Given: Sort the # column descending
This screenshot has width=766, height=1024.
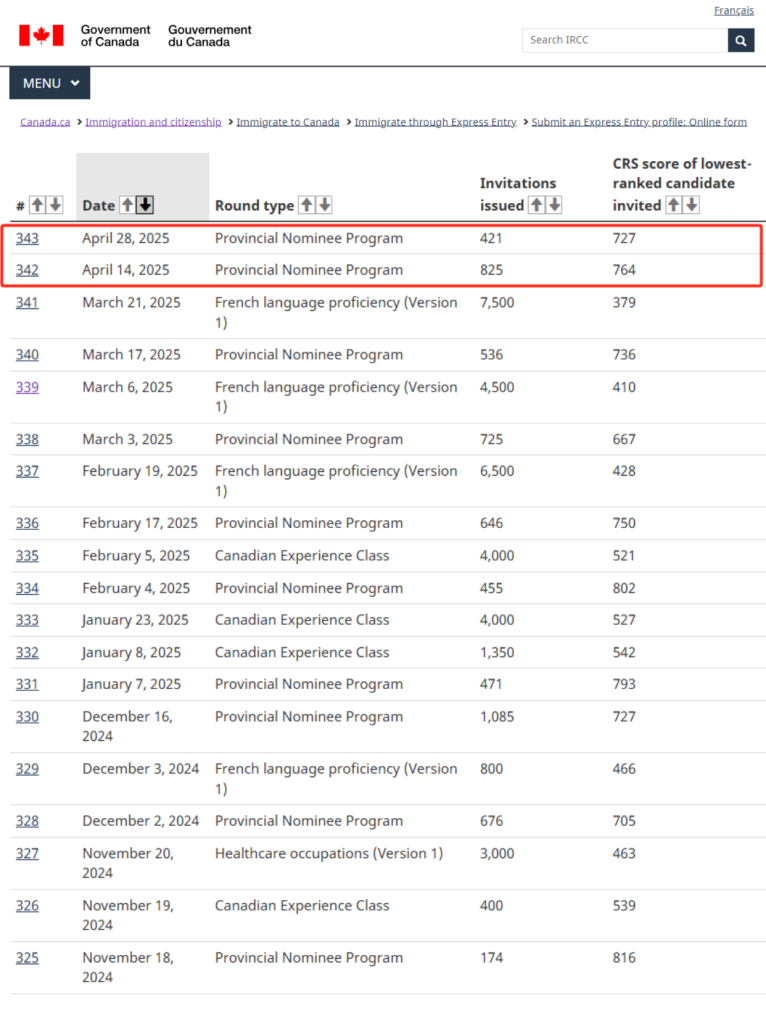Looking at the screenshot, I should click(x=55, y=205).
